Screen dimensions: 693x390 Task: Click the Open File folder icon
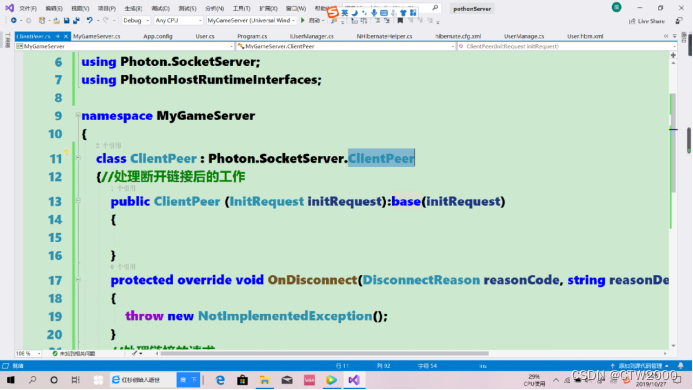(57, 20)
